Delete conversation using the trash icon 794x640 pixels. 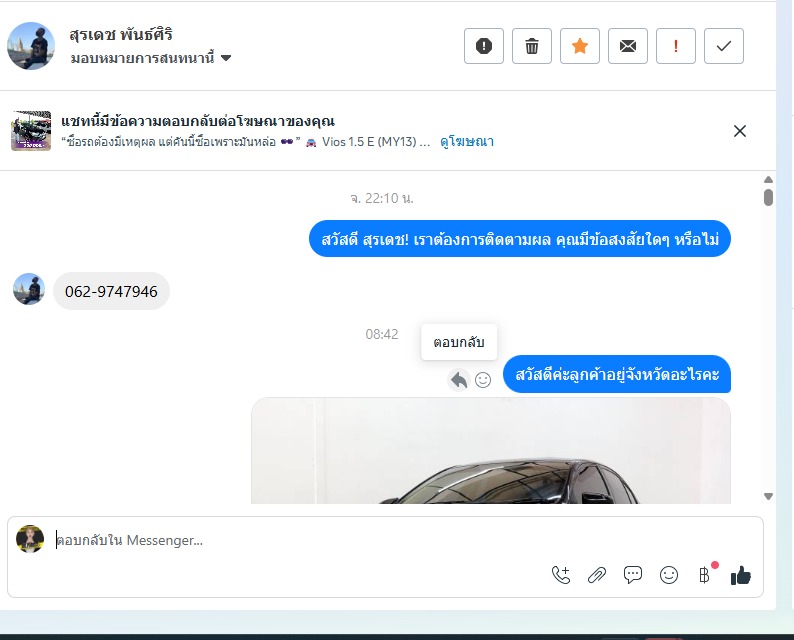click(x=532, y=46)
